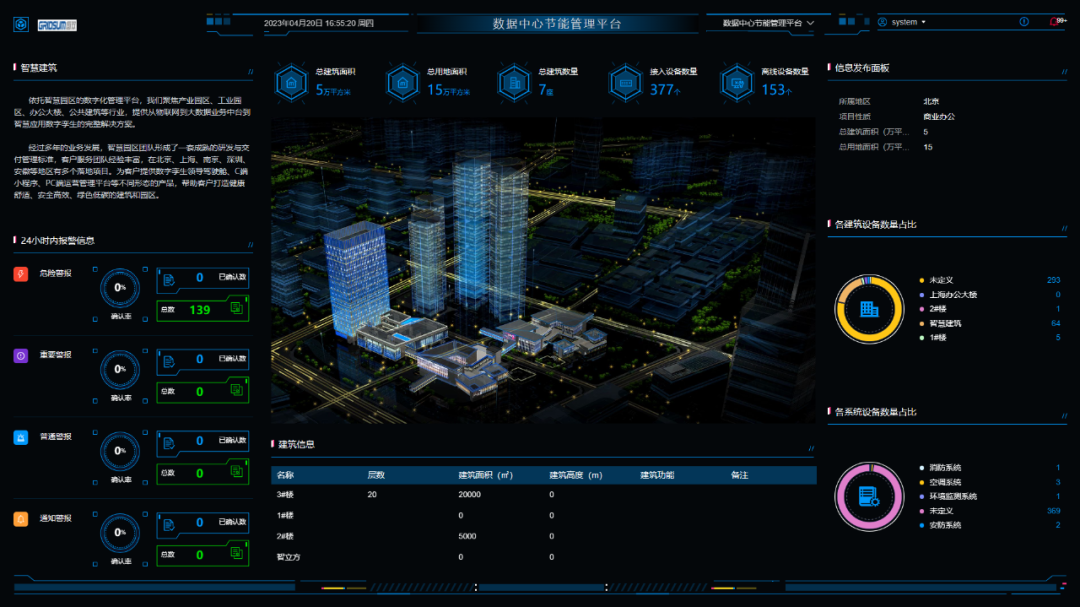This screenshot has height=607, width=1080.
Task: Click the info circle icon in header
Action: coord(1024,22)
